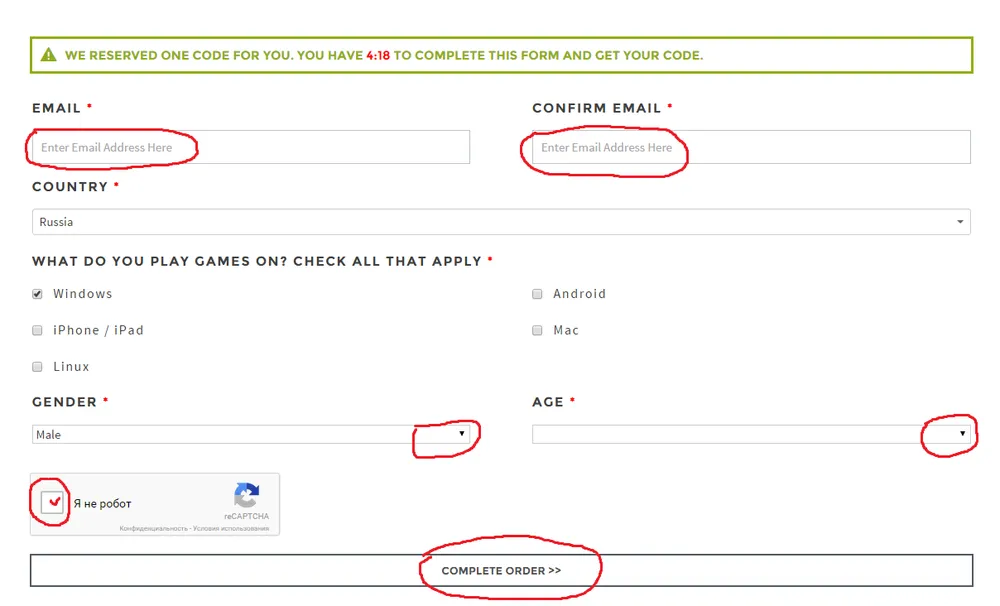Click the warning triangle icon in banner
The height and width of the screenshot is (606, 1000).
click(x=48, y=55)
